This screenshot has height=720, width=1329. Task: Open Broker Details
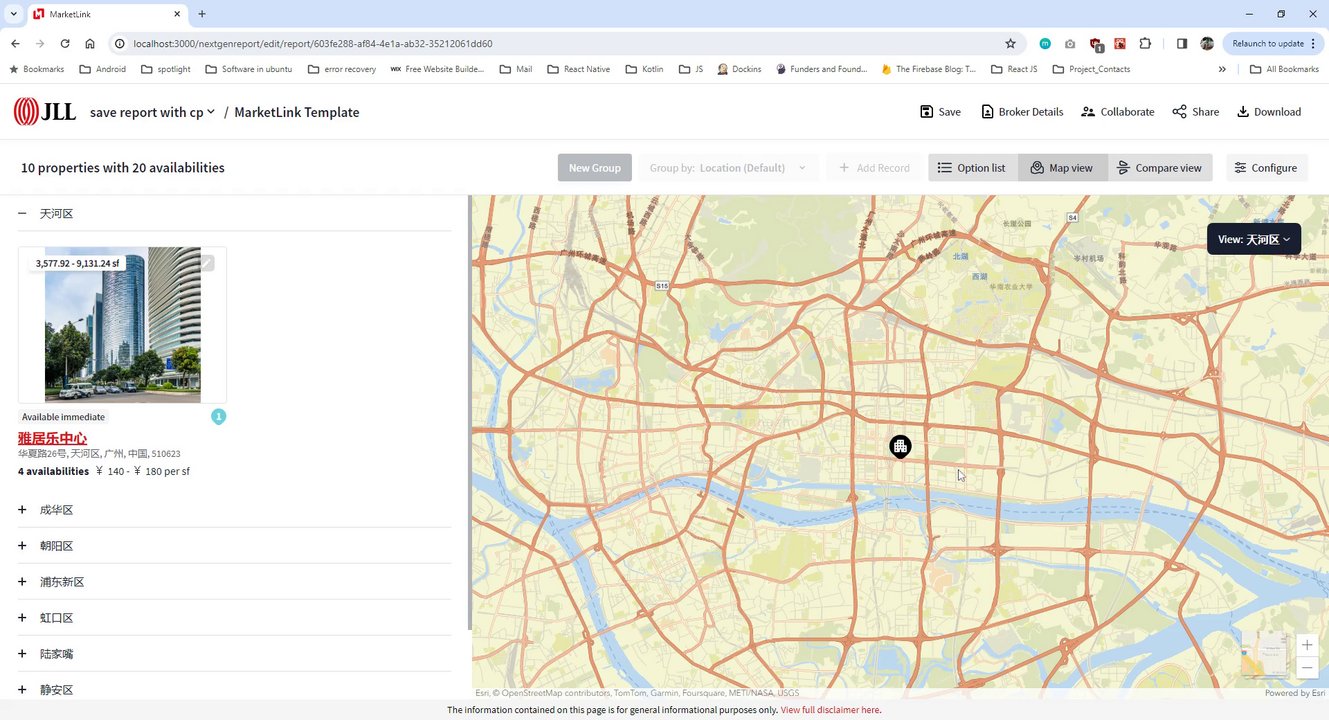[x=1021, y=112]
